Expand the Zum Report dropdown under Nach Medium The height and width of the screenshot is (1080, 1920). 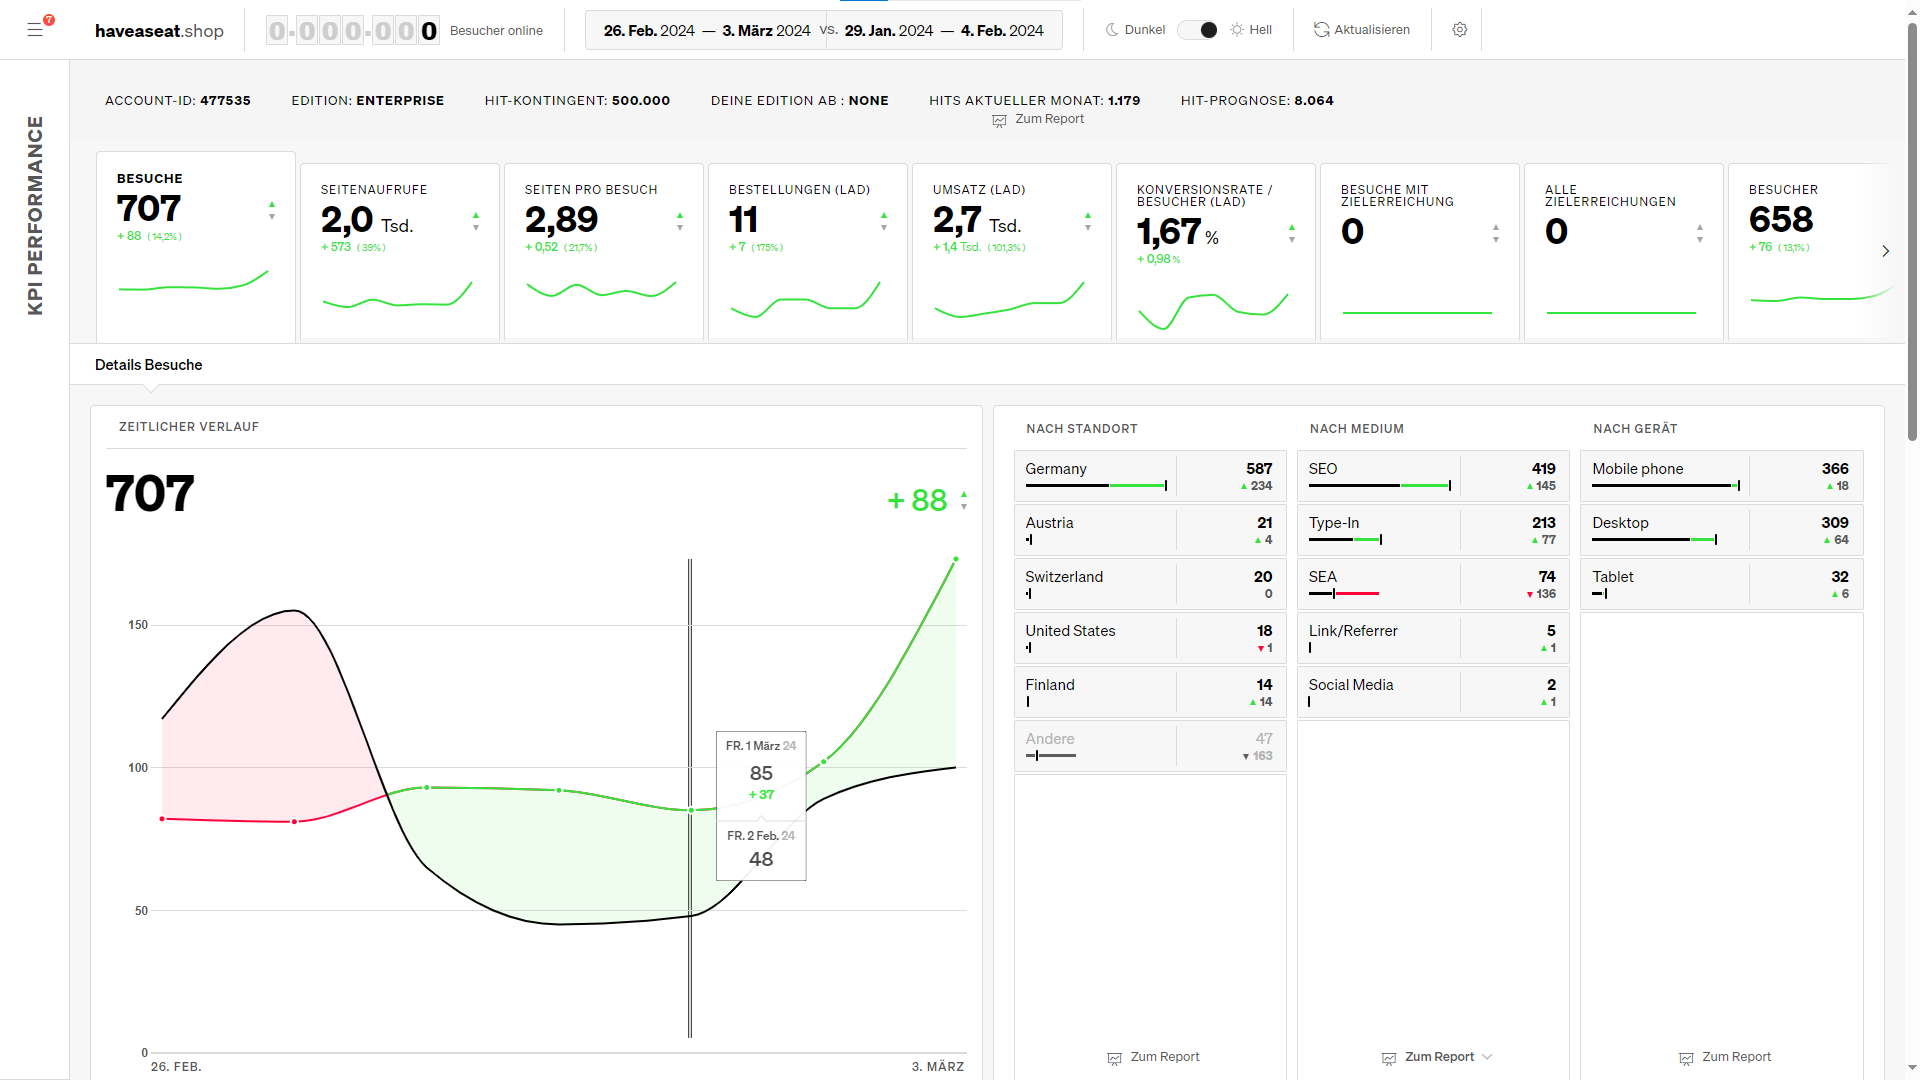1487,1057
